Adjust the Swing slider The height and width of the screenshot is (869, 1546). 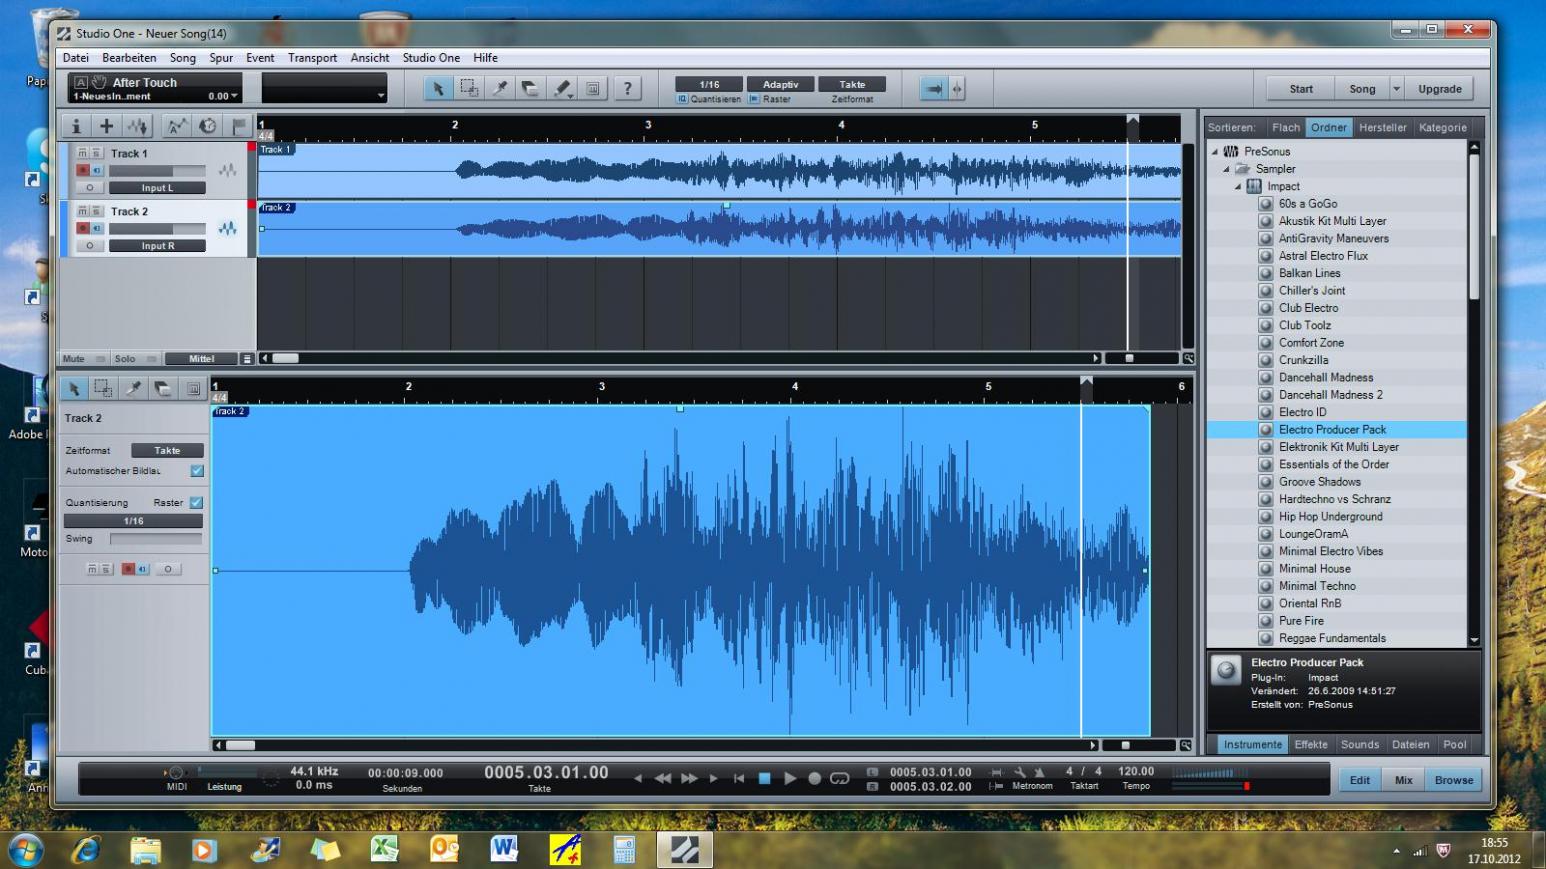point(156,539)
